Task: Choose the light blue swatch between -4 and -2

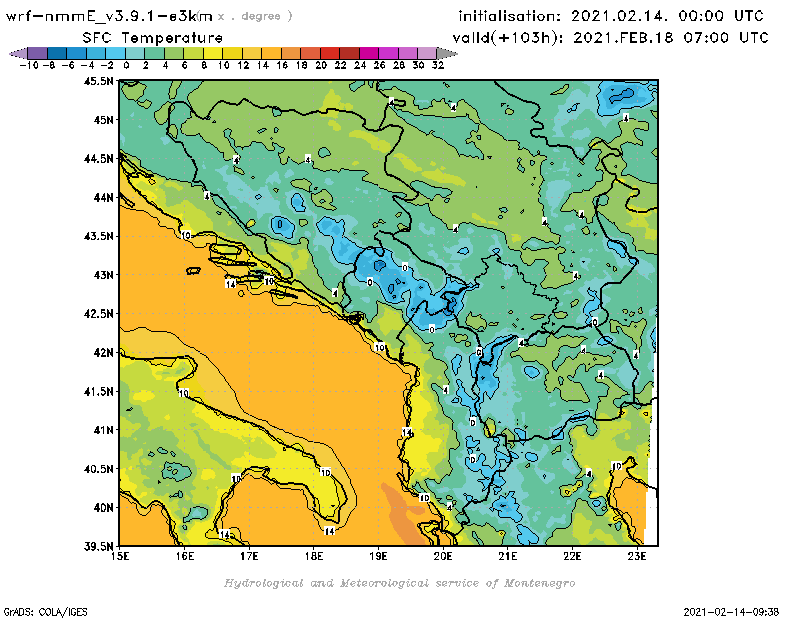Action: pyautogui.click(x=96, y=53)
